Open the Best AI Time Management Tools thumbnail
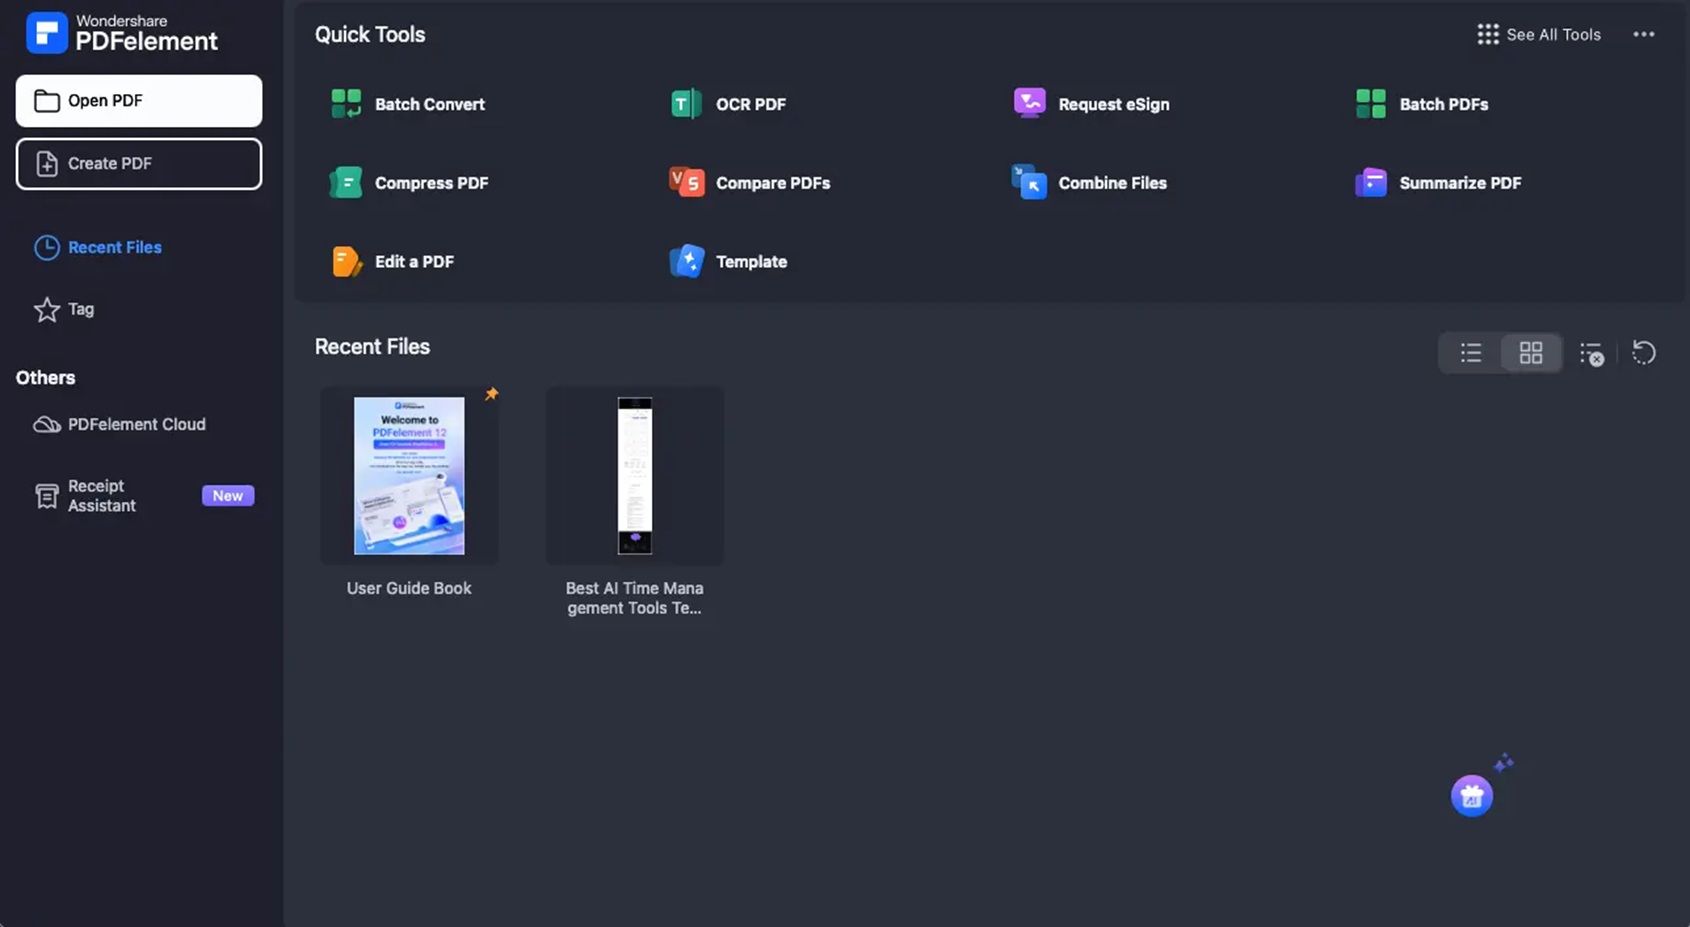 [635, 476]
